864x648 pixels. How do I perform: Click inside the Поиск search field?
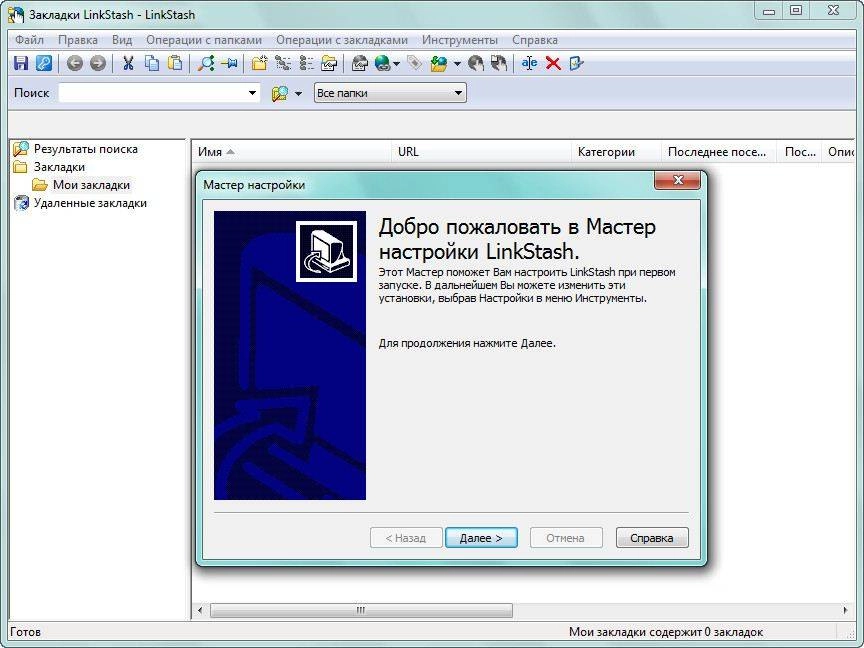(x=153, y=93)
